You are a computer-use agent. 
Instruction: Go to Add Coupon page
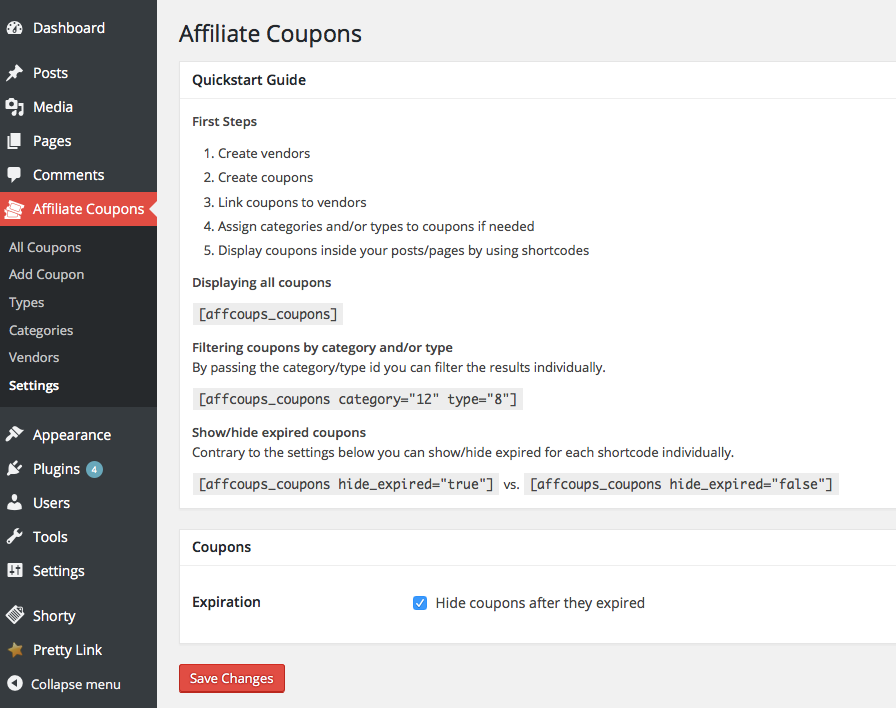[x=46, y=274]
